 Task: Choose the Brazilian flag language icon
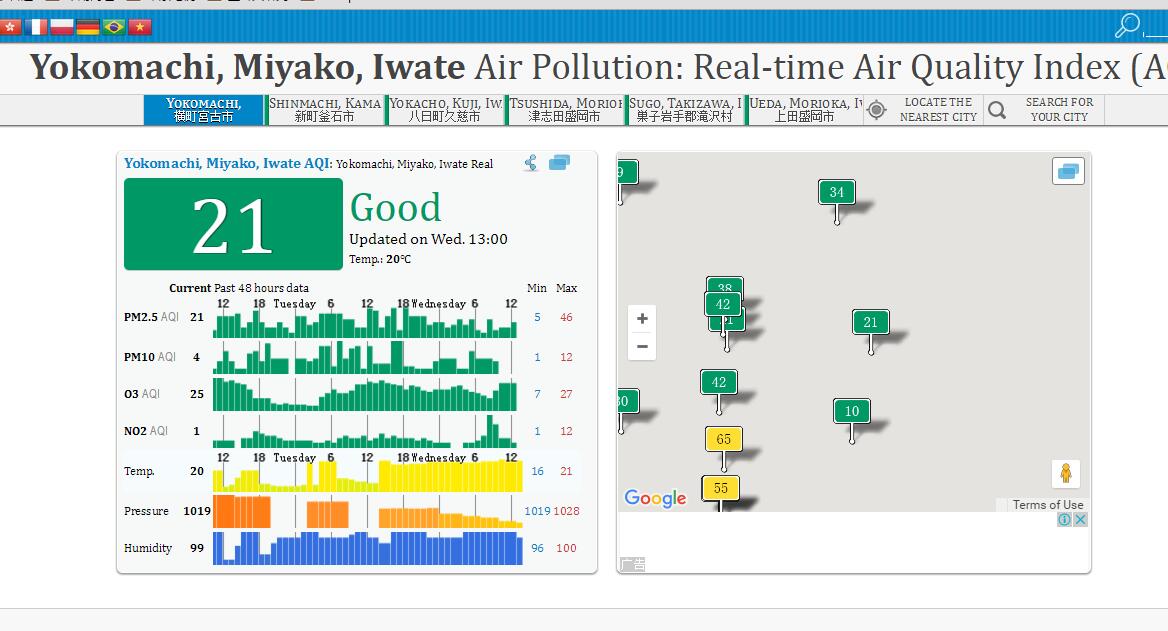(x=114, y=28)
